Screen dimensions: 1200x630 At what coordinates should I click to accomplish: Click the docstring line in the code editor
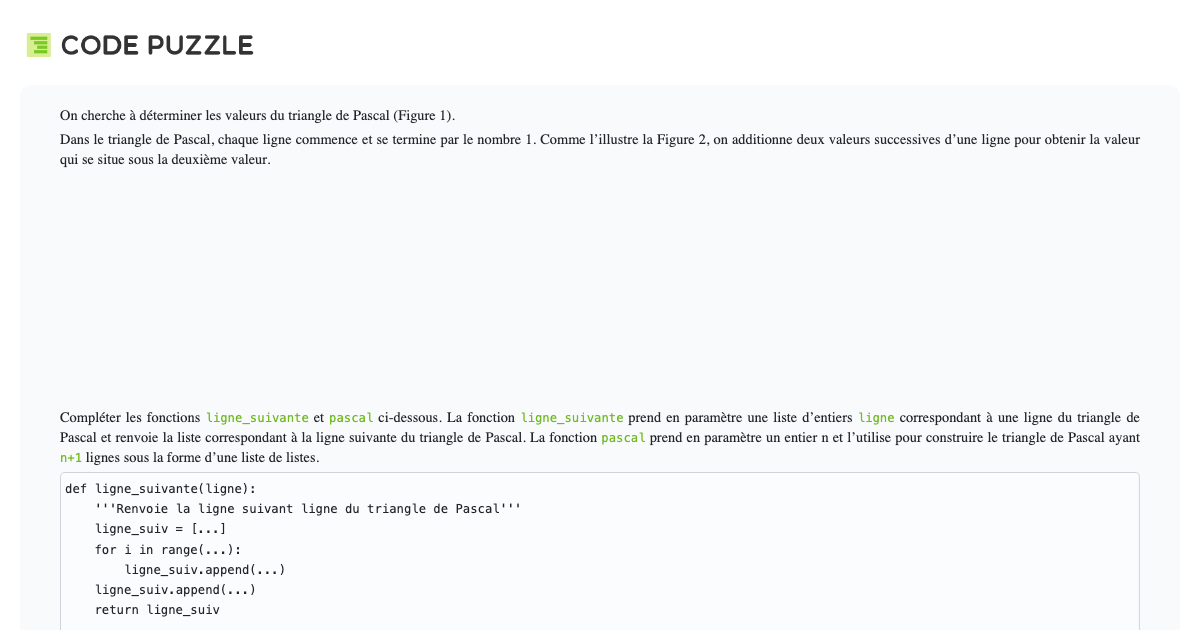click(x=308, y=508)
